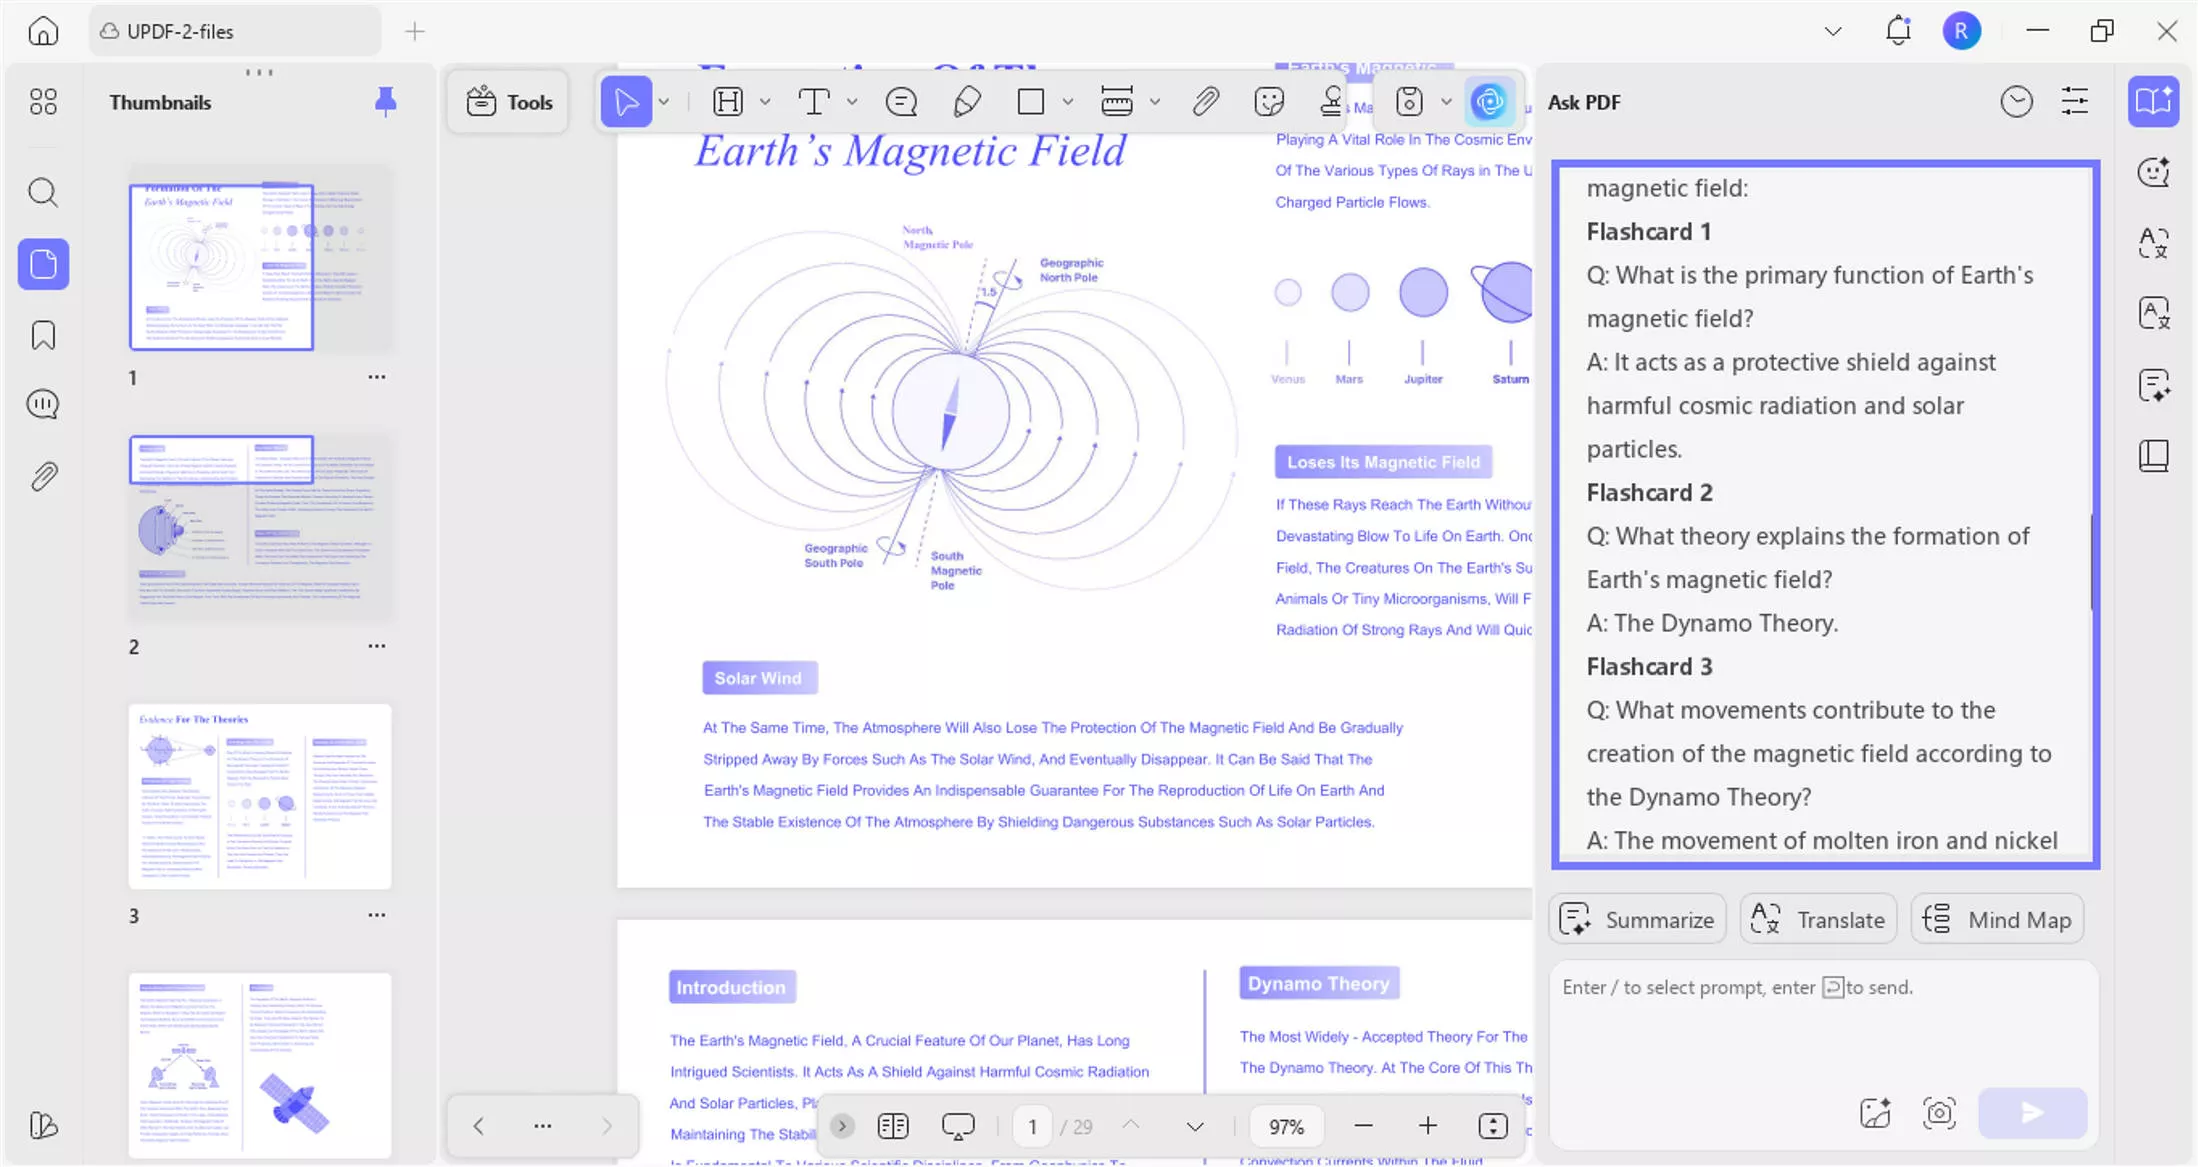The height and width of the screenshot is (1167, 2198).
Task: Open the zoom level 97% dropdown
Action: 1286,1127
